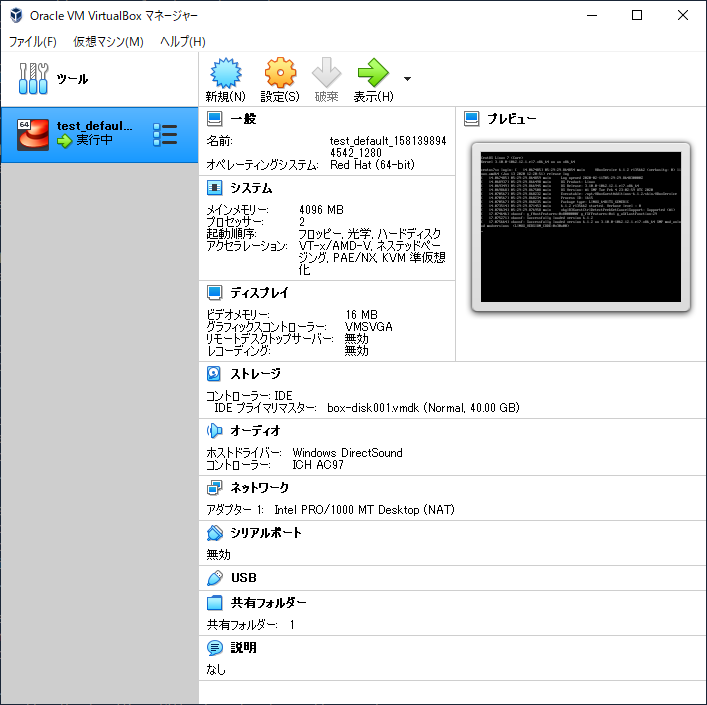Click the 実行中 running status text
The width and height of the screenshot is (707, 705).
pyautogui.click(x=94, y=140)
